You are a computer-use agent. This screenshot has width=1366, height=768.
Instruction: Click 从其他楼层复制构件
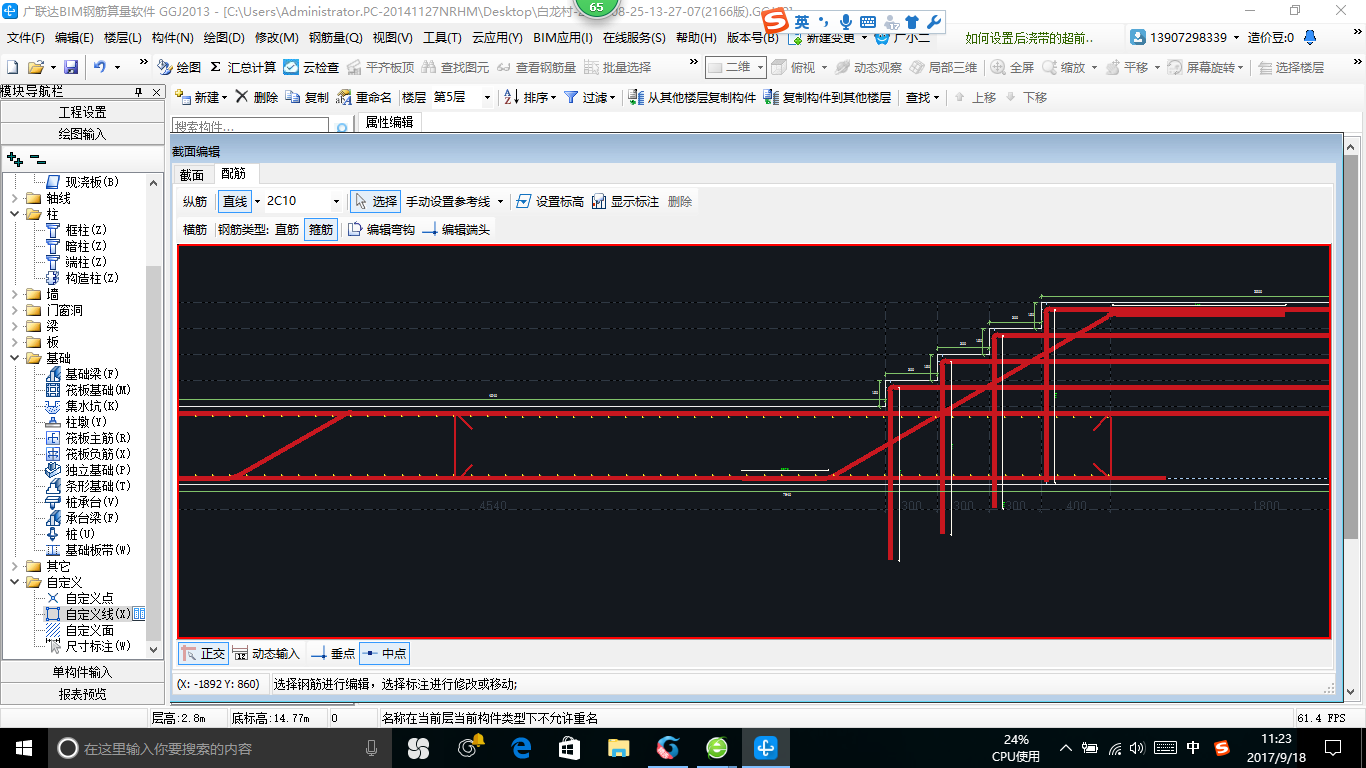click(693, 97)
